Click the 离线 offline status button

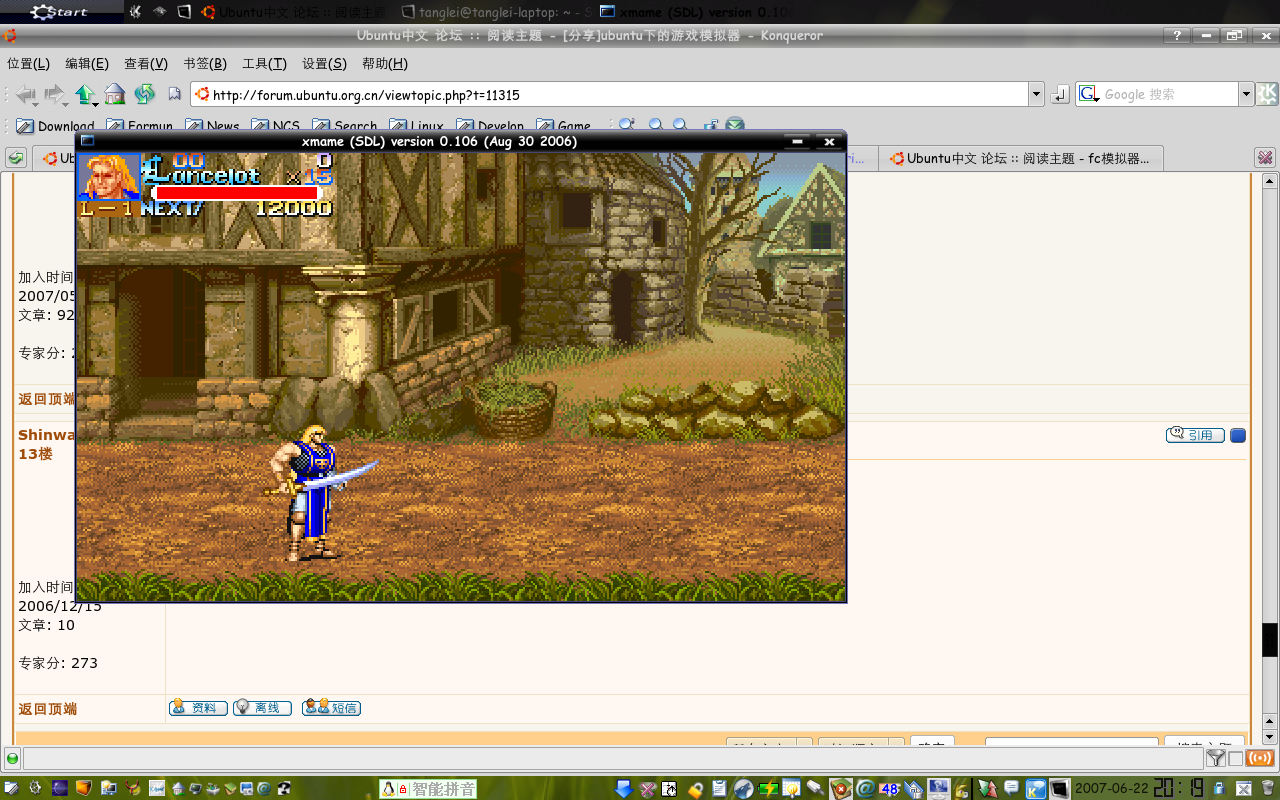(x=262, y=707)
